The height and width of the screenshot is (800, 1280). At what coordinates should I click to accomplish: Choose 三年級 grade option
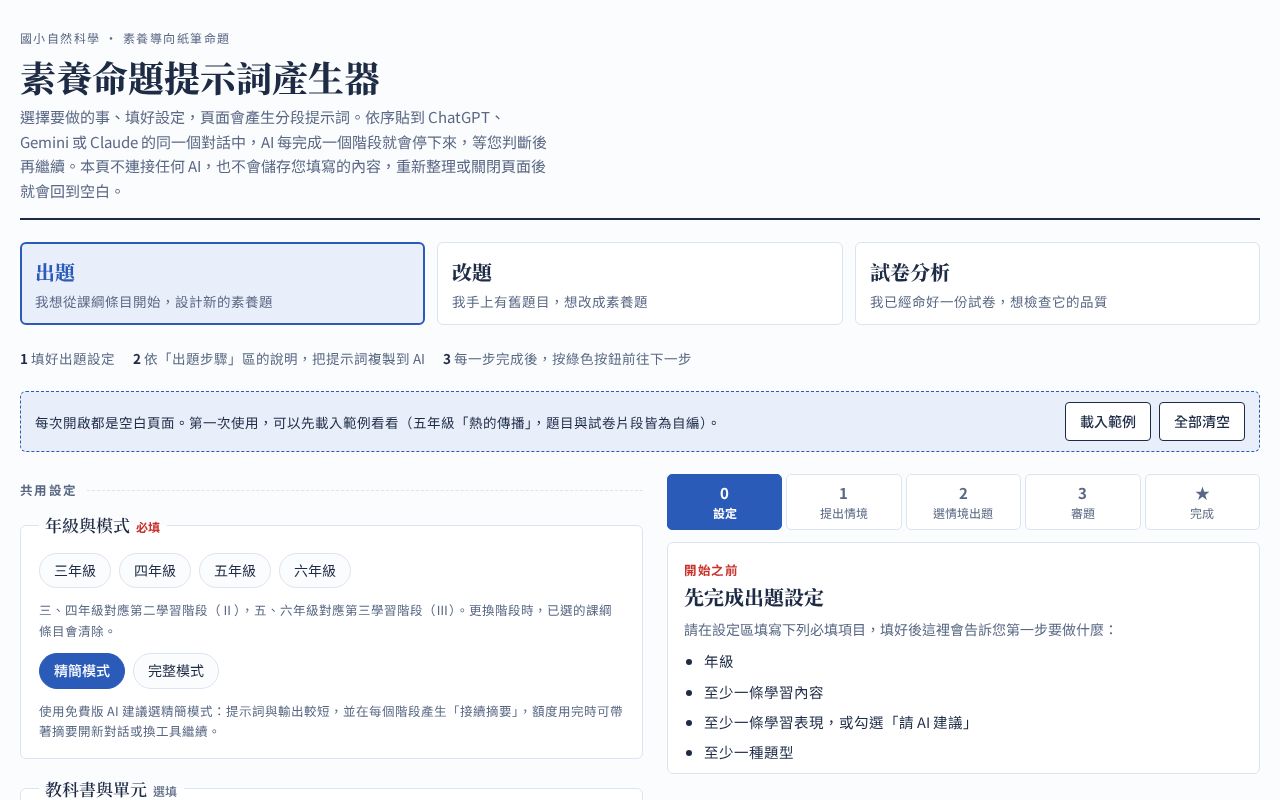click(x=75, y=570)
